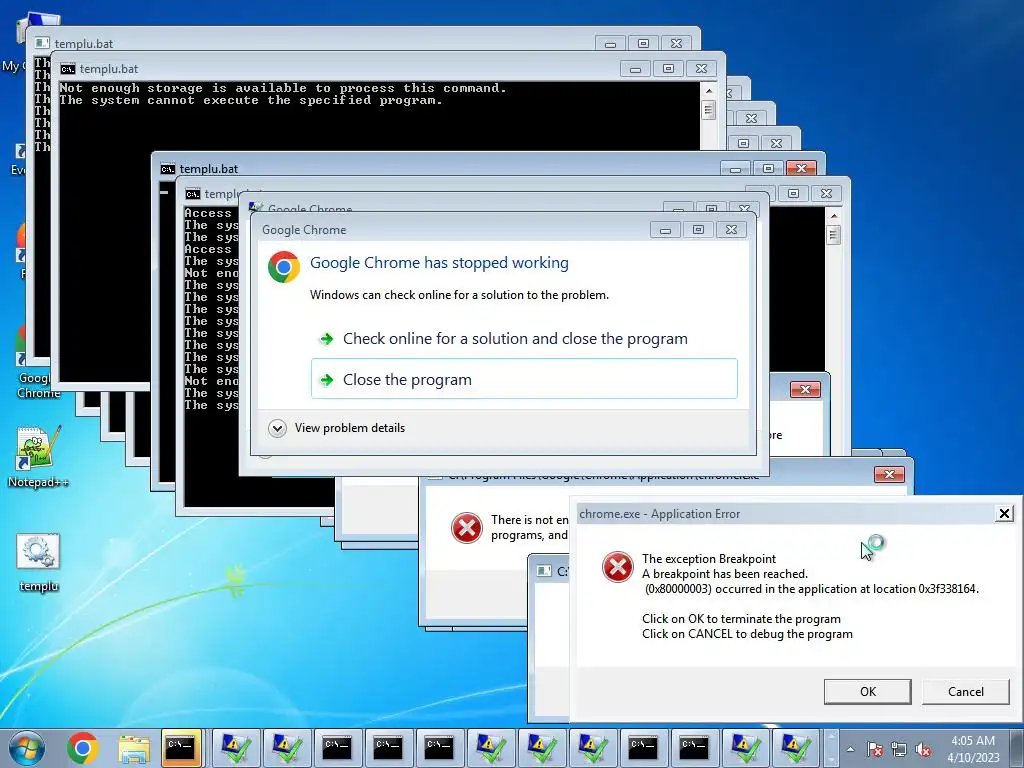
Task: Select the highlighted active command prompt taskbar button
Action: coord(181,748)
